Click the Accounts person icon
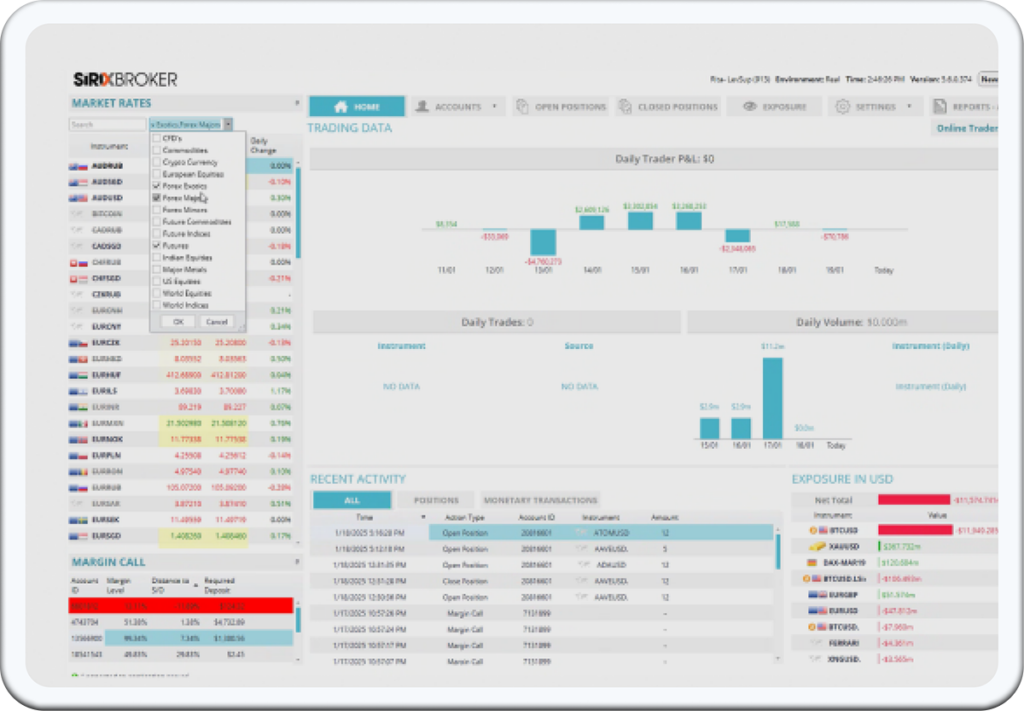 423,107
